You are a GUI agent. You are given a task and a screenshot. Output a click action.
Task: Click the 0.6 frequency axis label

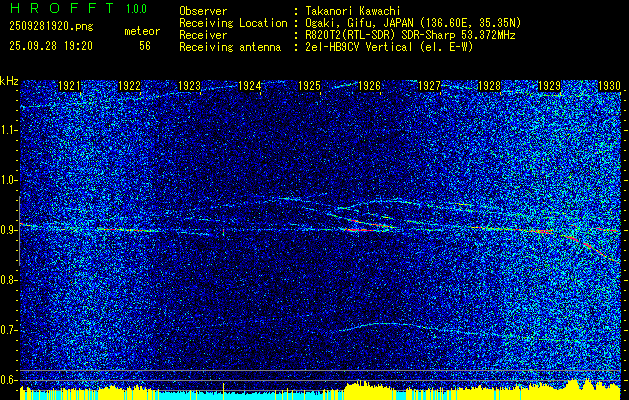click(x=8, y=380)
